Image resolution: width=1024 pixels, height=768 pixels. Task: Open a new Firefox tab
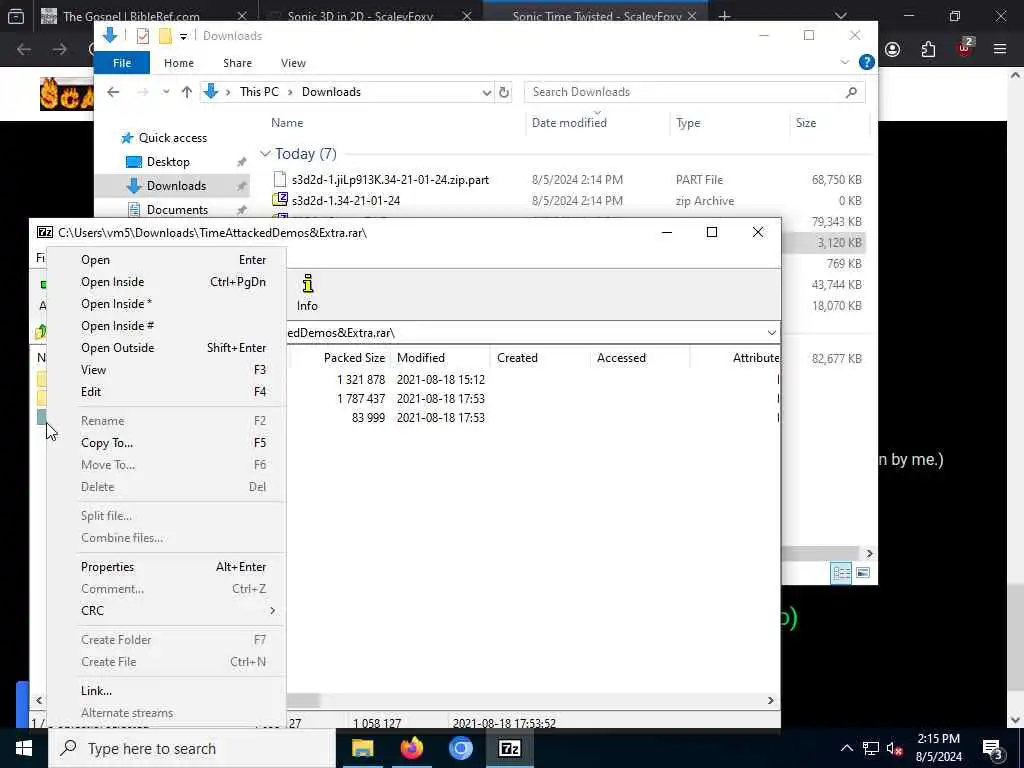coord(724,16)
